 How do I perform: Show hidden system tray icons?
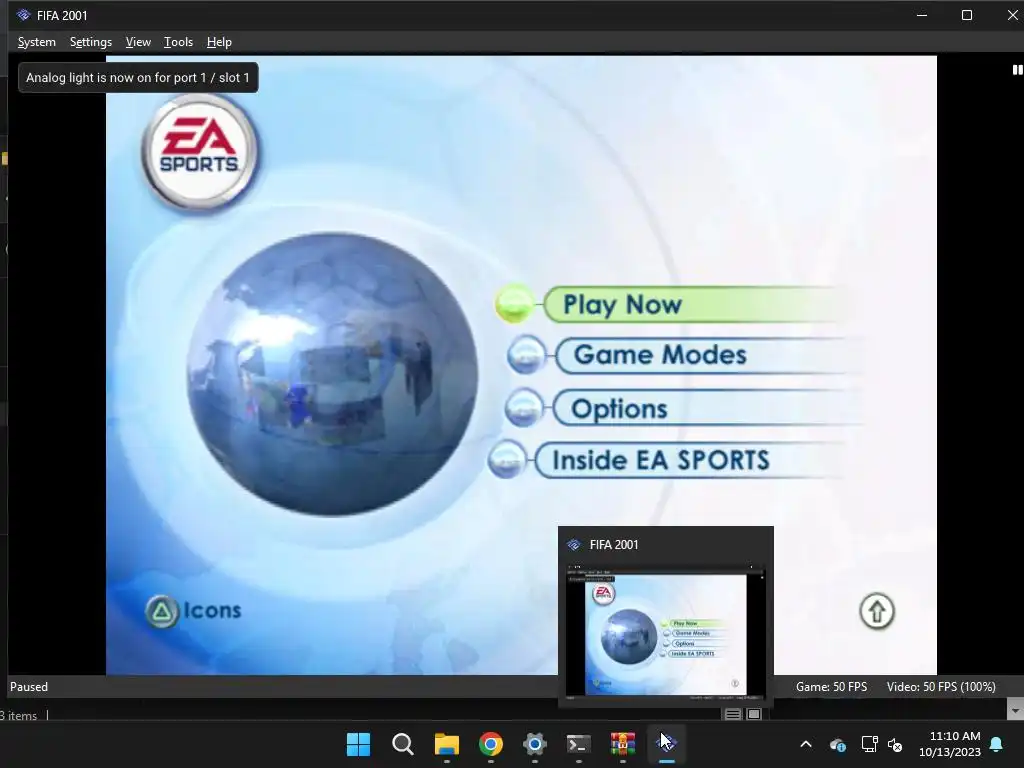point(806,744)
